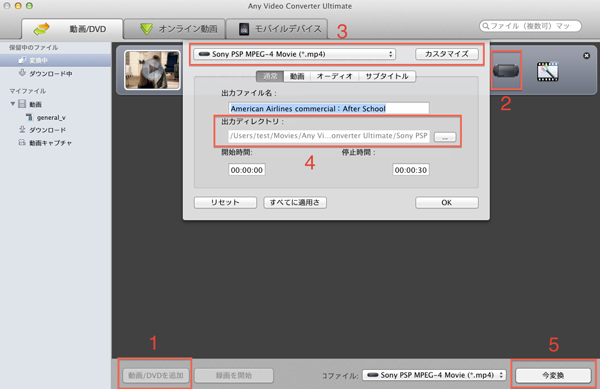Open the モバイルデバイス tab

277,29
